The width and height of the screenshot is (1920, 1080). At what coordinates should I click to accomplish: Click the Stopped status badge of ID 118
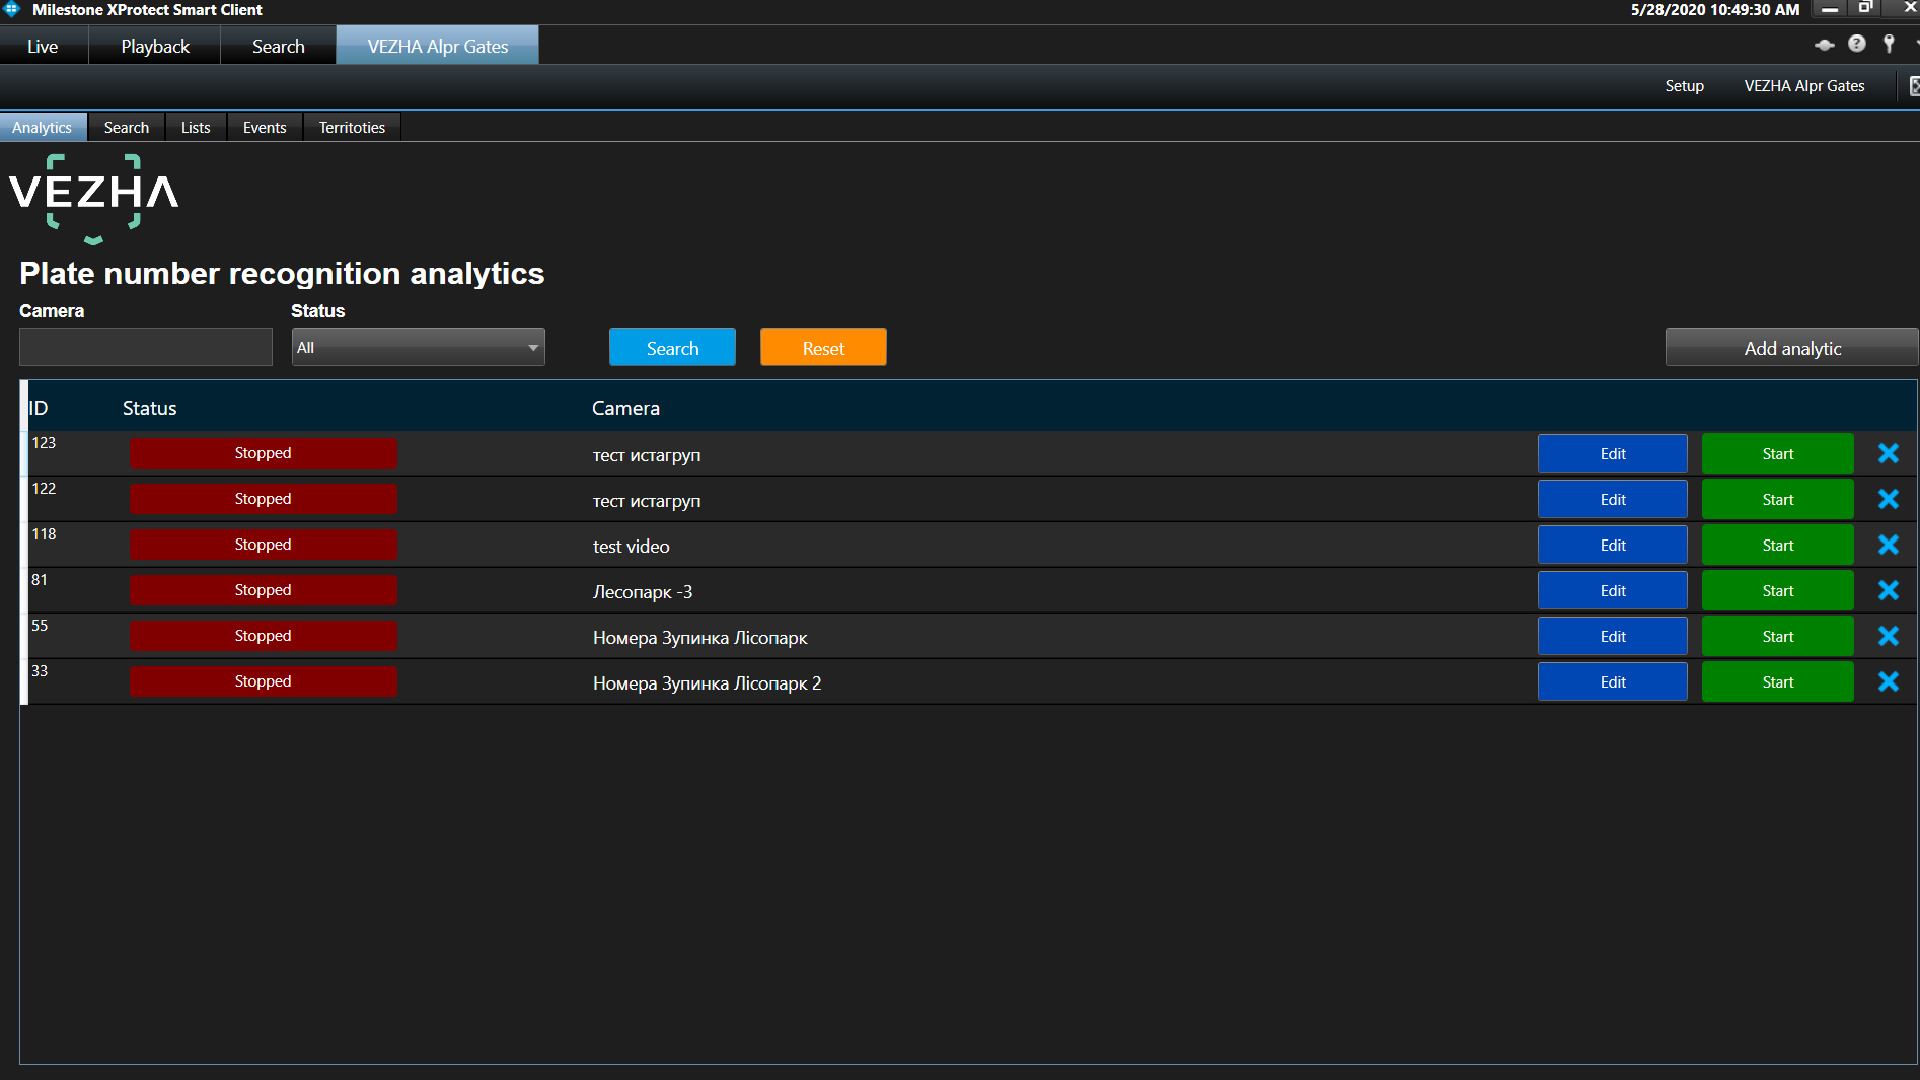click(x=263, y=545)
